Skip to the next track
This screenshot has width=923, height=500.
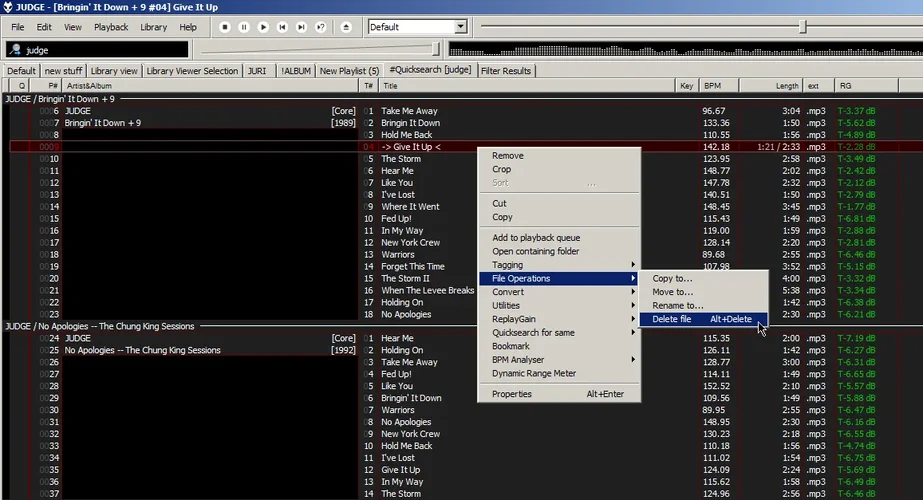click(x=302, y=27)
